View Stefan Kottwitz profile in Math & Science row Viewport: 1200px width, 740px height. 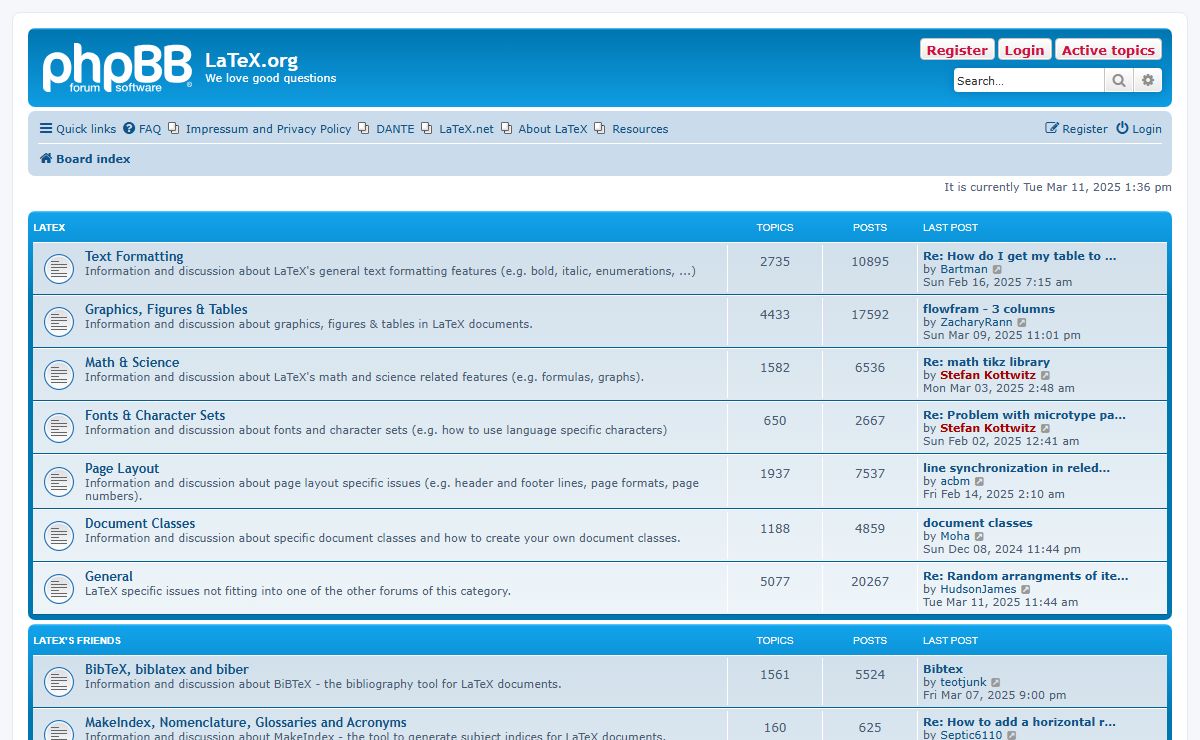(x=988, y=375)
